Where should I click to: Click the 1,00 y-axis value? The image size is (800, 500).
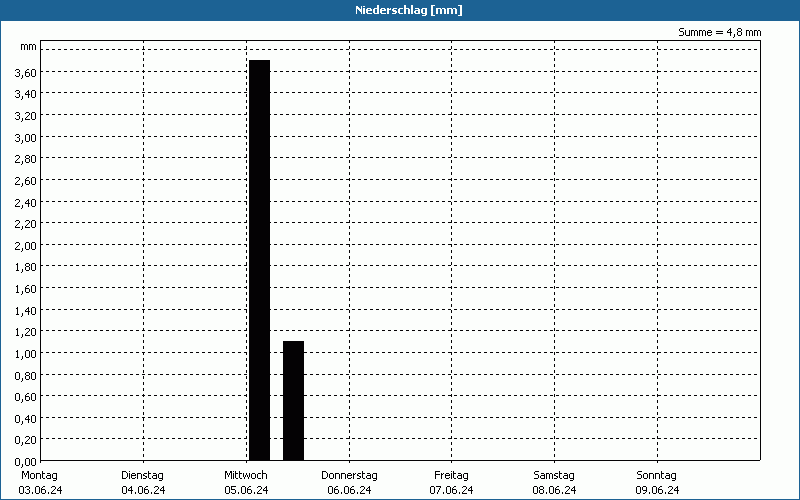pos(26,354)
